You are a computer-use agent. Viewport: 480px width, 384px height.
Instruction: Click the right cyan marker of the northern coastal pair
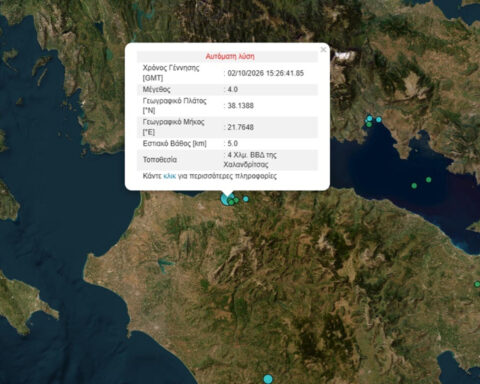click(x=379, y=119)
